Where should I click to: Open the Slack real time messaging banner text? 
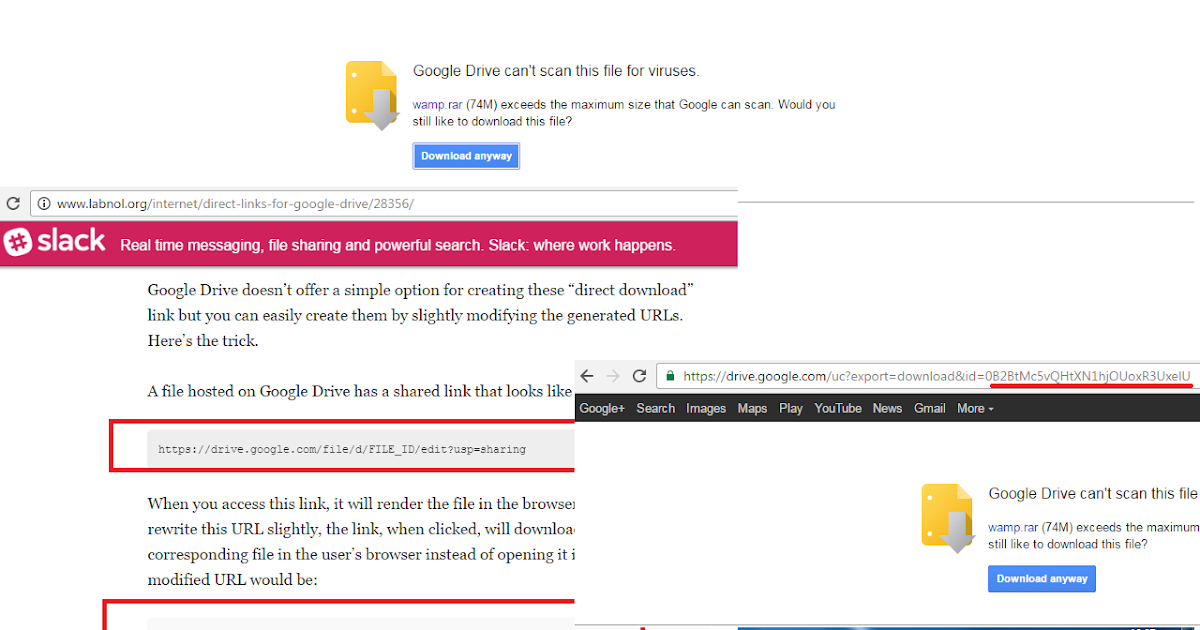tap(397, 245)
